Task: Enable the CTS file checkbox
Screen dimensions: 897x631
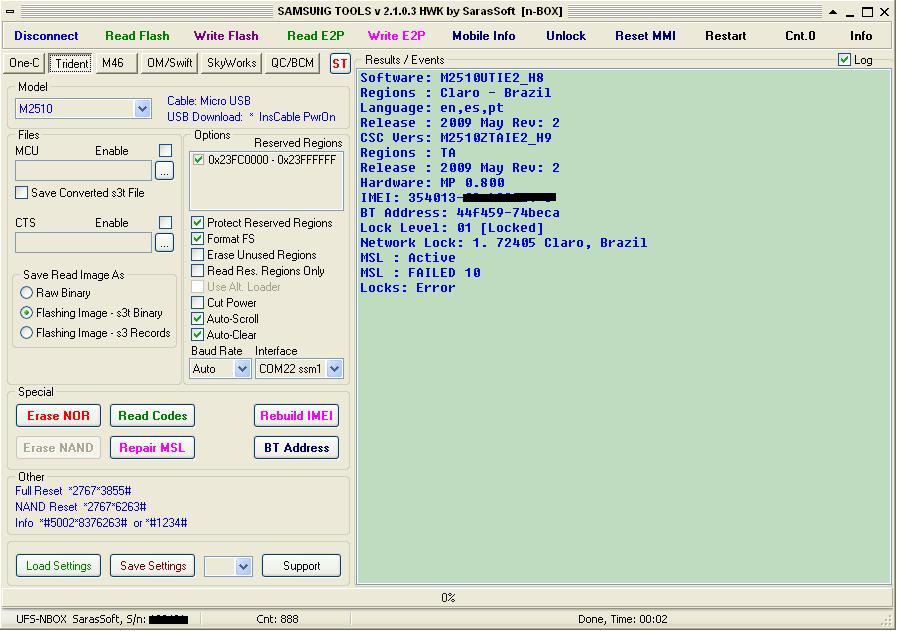Action: coord(165,222)
